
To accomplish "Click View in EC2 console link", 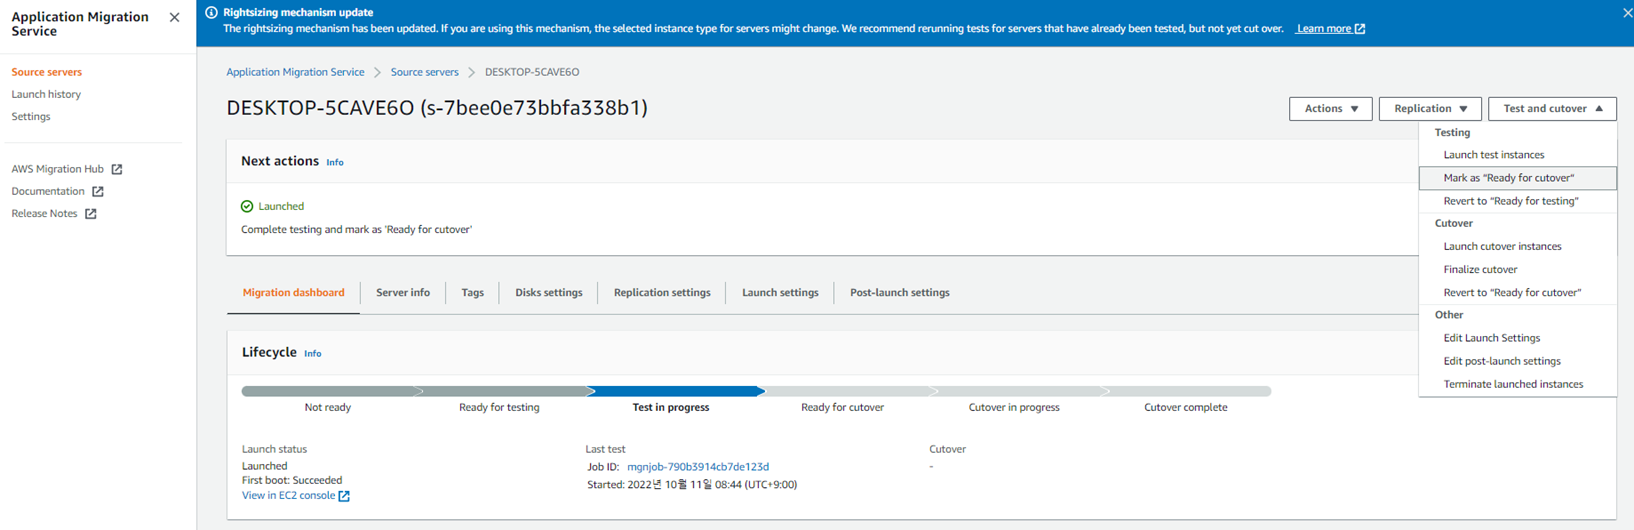I will click(288, 496).
